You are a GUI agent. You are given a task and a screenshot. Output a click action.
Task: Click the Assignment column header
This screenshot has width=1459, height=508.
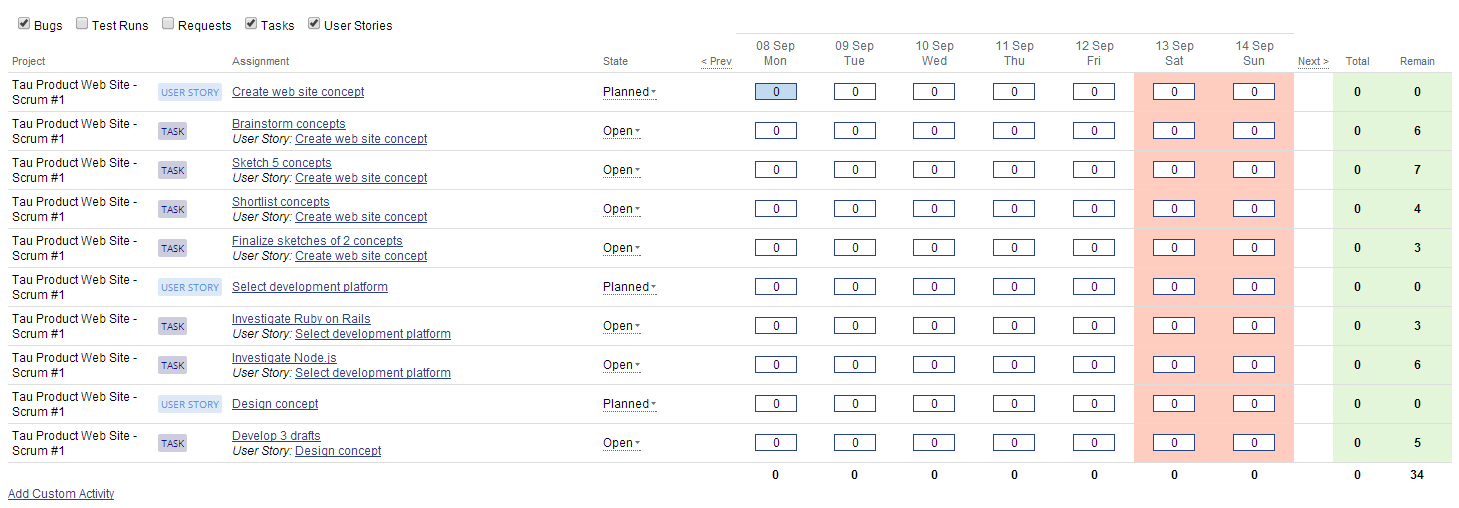(261, 62)
